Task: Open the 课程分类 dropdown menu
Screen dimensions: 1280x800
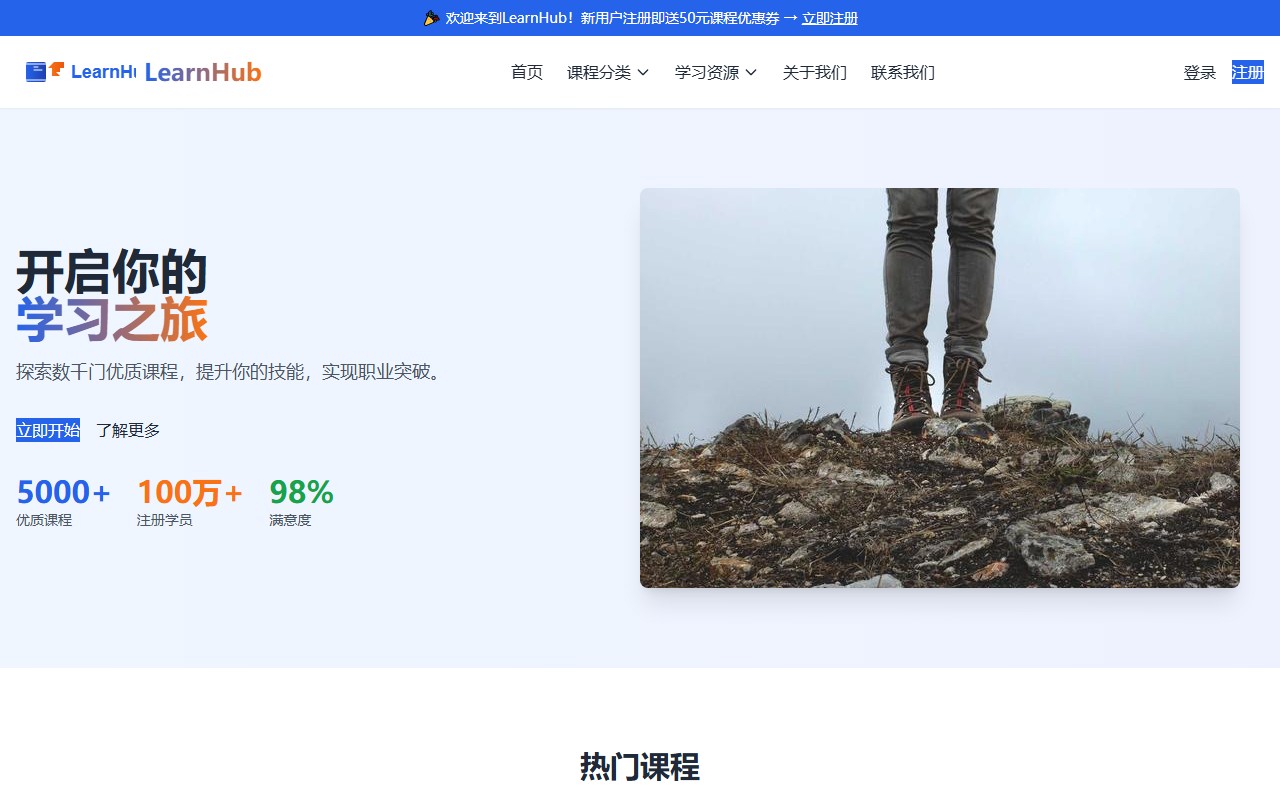Action: click(600, 72)
